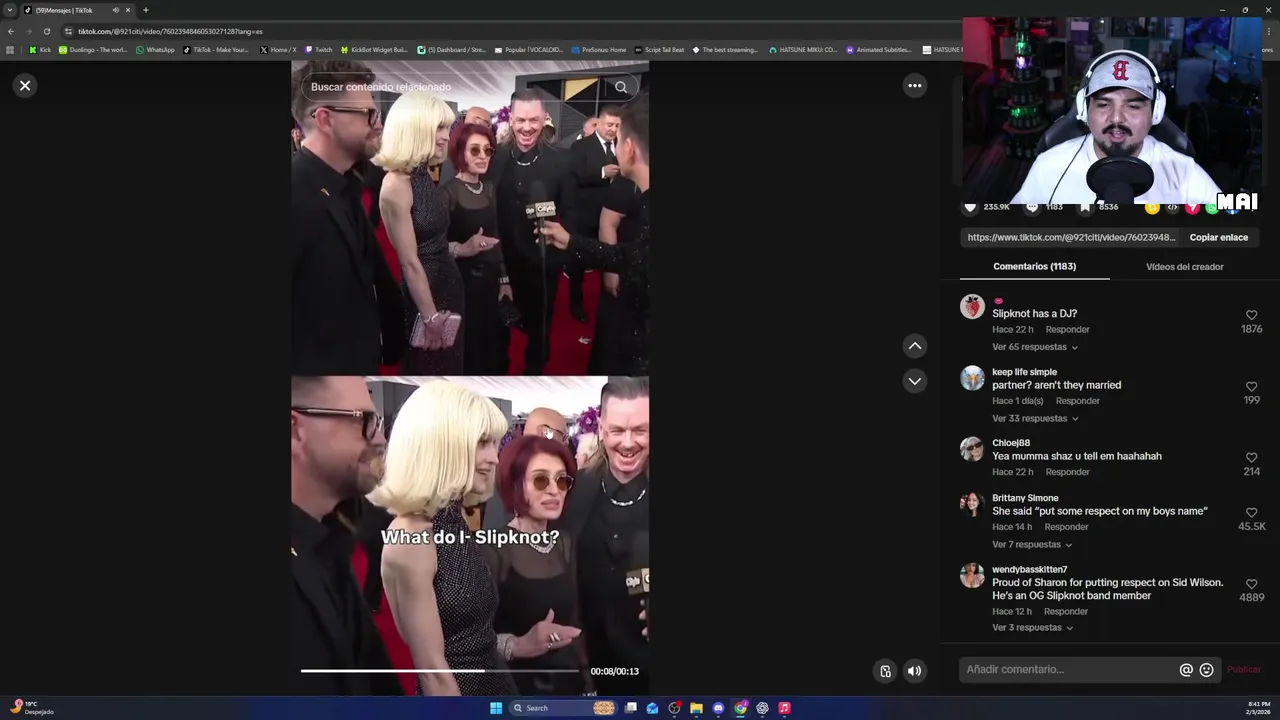Open the Duolingo bookmark
Screen dimensions: 1280x720
[93, 50]
